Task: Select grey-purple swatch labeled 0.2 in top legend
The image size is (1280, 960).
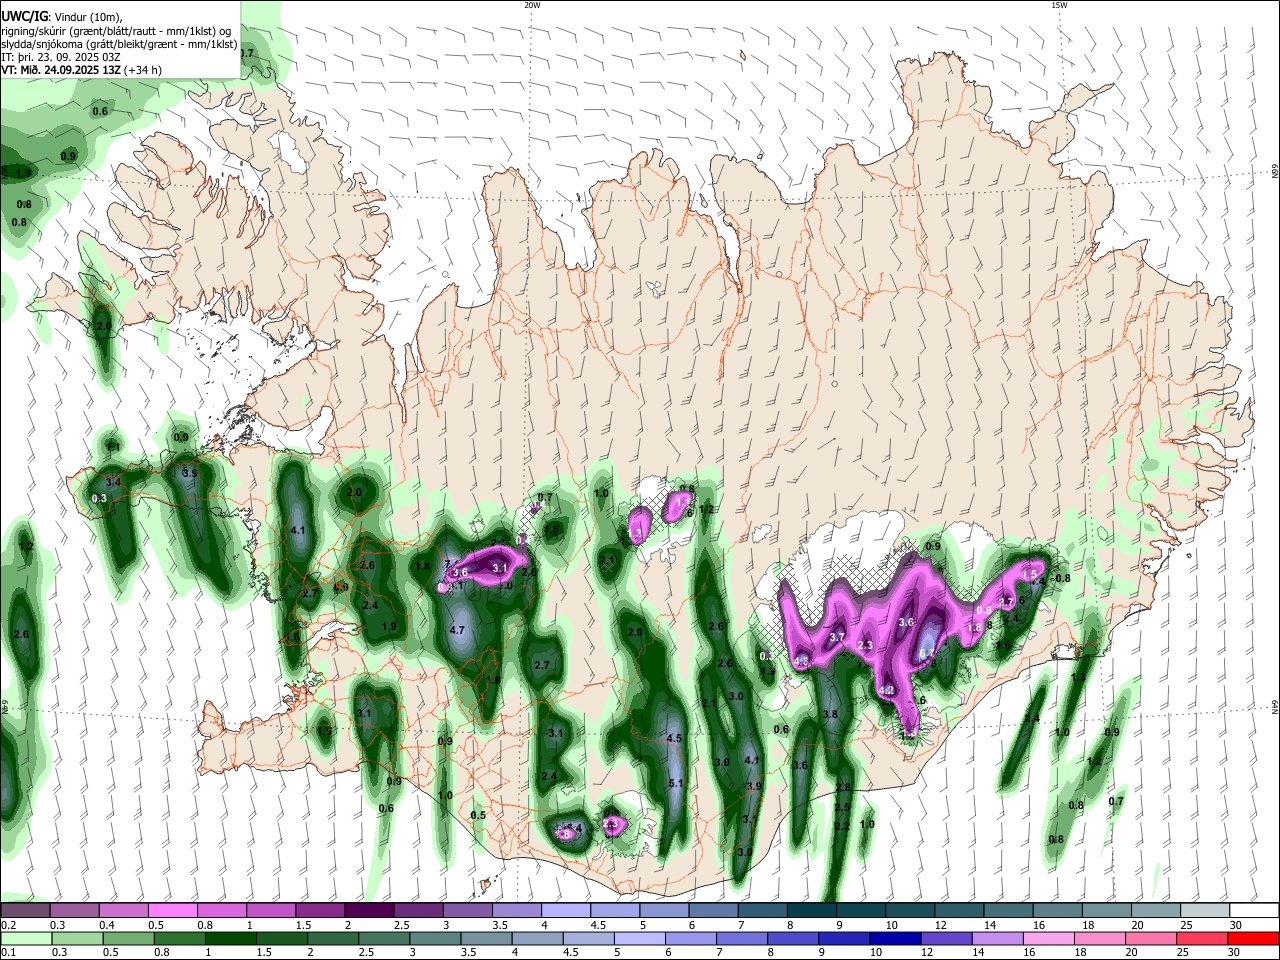Action: pyautogui.click(x=26, y=910)
